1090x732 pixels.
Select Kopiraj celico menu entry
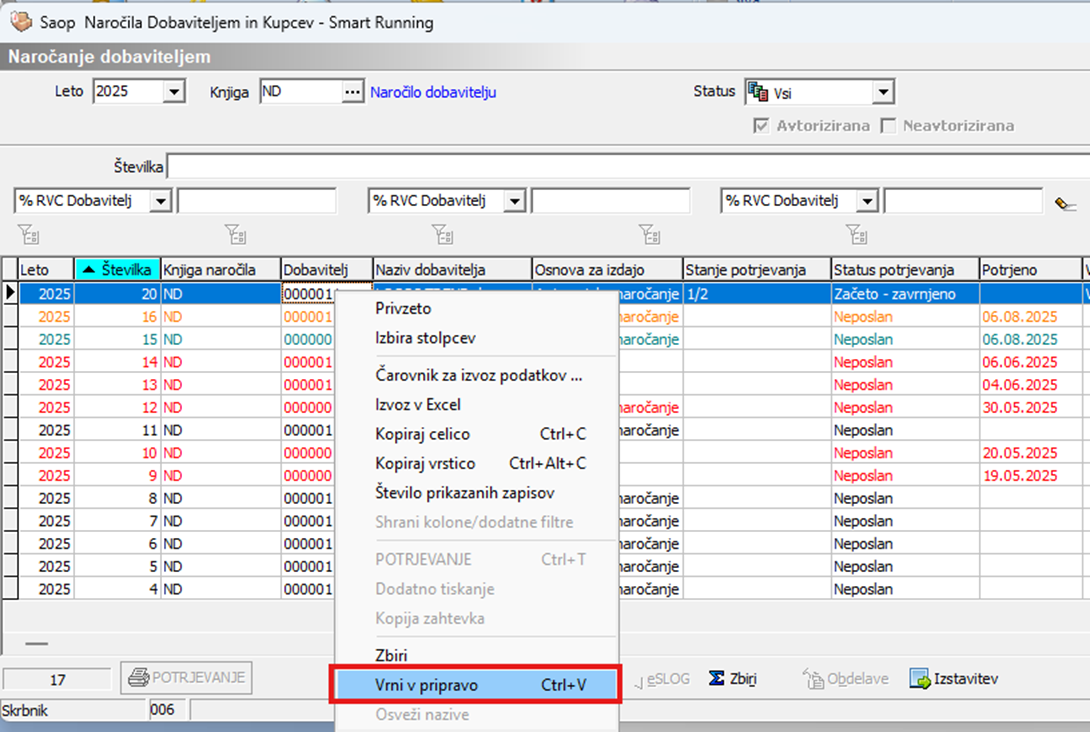(476, 434)
